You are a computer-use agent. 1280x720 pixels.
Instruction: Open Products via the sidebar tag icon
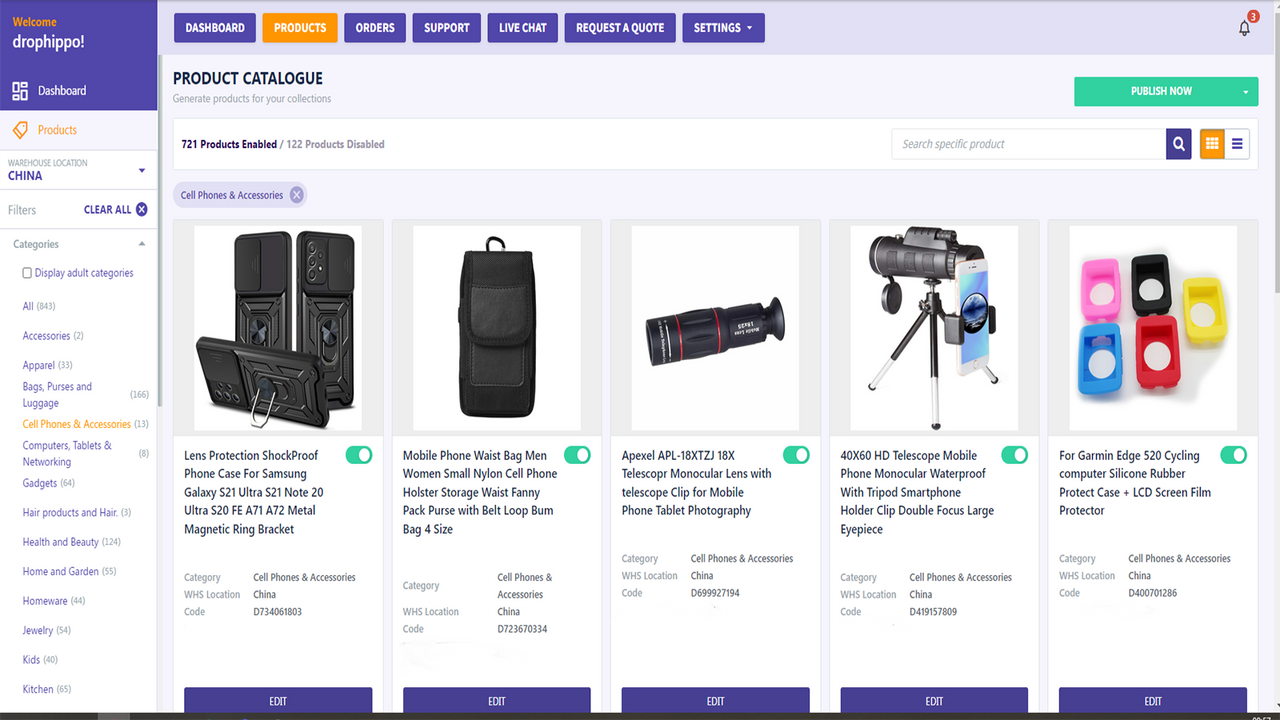[x=19, y=129]
